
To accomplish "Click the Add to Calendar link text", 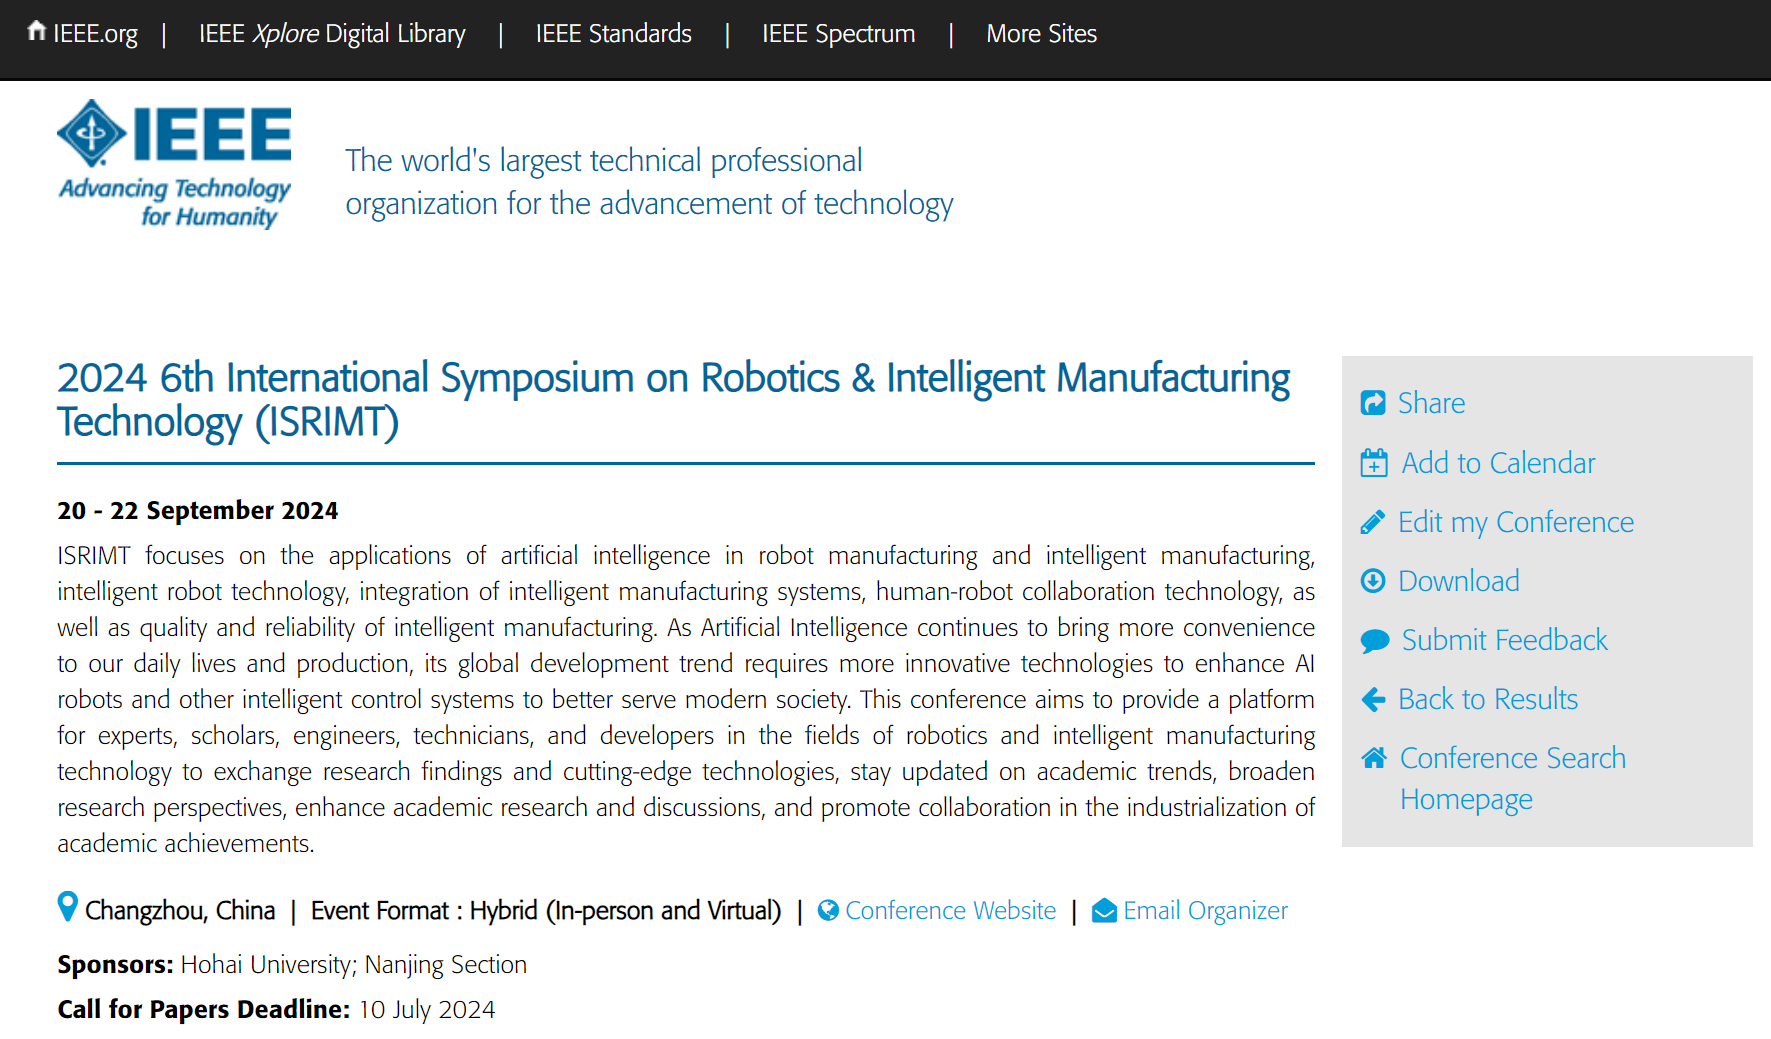I will coord(1498,463).
